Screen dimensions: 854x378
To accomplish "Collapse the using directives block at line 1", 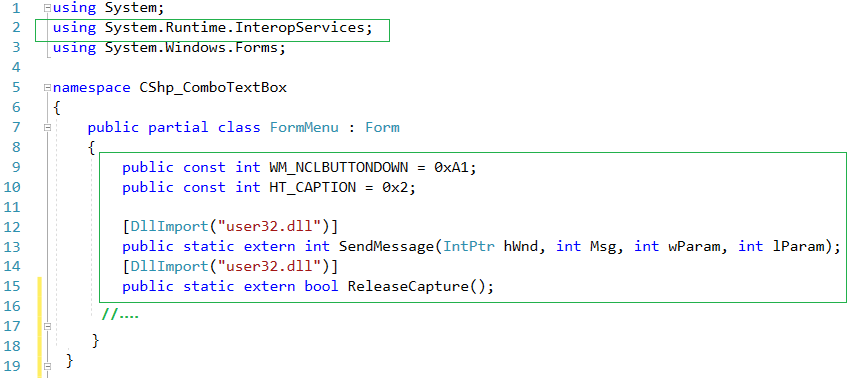I will 47,9.
